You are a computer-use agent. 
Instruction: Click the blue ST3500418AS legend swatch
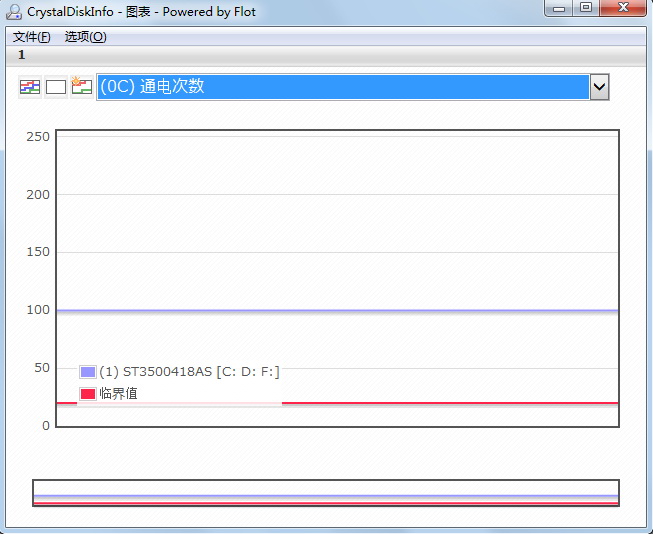87,372
